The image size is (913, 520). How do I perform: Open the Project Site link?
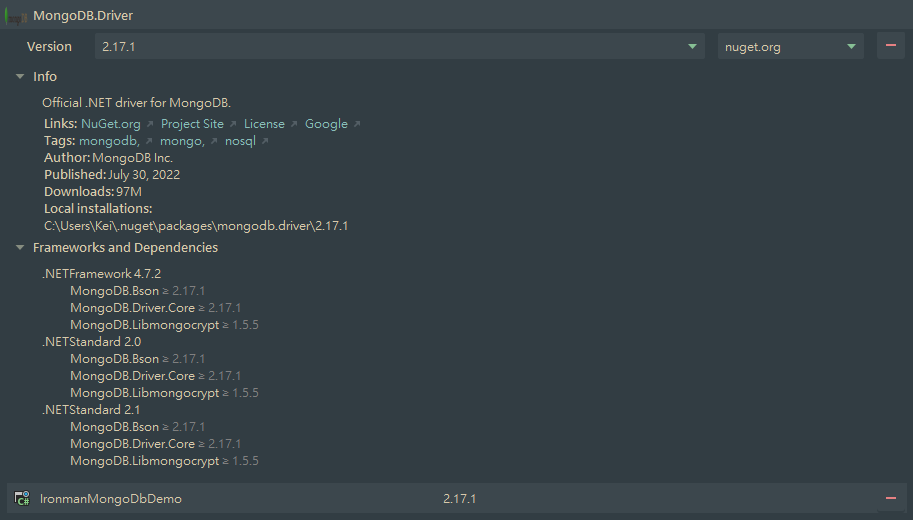192,124
